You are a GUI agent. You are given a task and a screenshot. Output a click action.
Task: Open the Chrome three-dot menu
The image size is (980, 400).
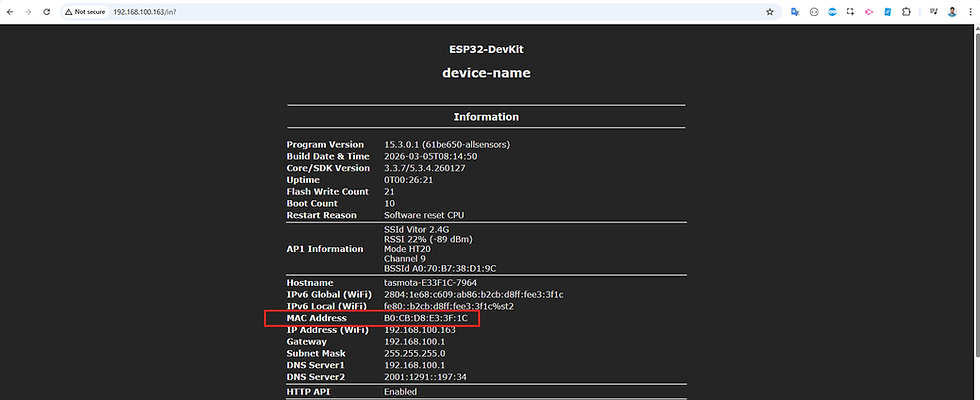pos(970,12)
